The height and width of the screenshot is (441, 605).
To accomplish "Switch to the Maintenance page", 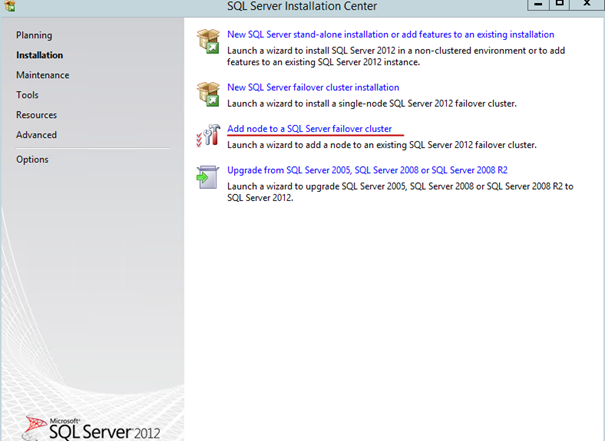I will tap(43, 75).
